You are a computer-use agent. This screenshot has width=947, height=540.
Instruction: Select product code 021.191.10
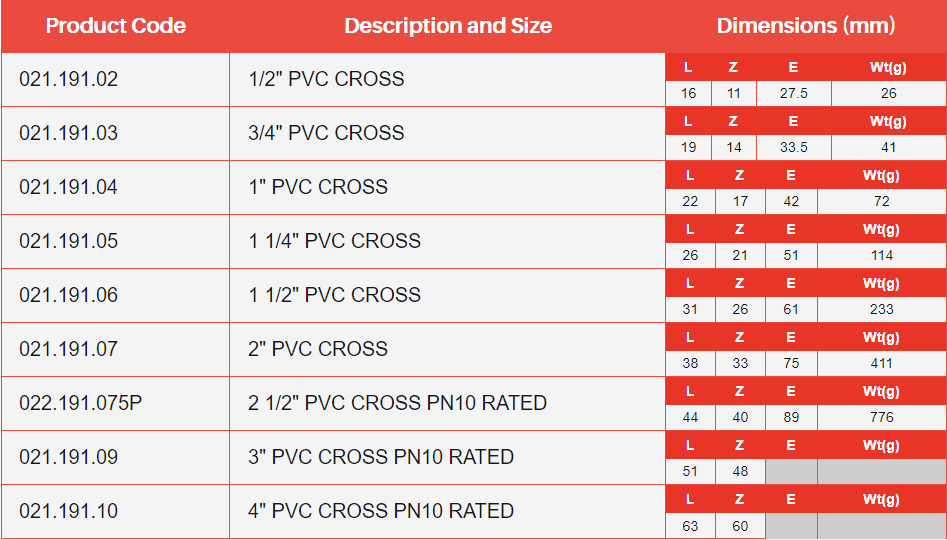(68, 511)
